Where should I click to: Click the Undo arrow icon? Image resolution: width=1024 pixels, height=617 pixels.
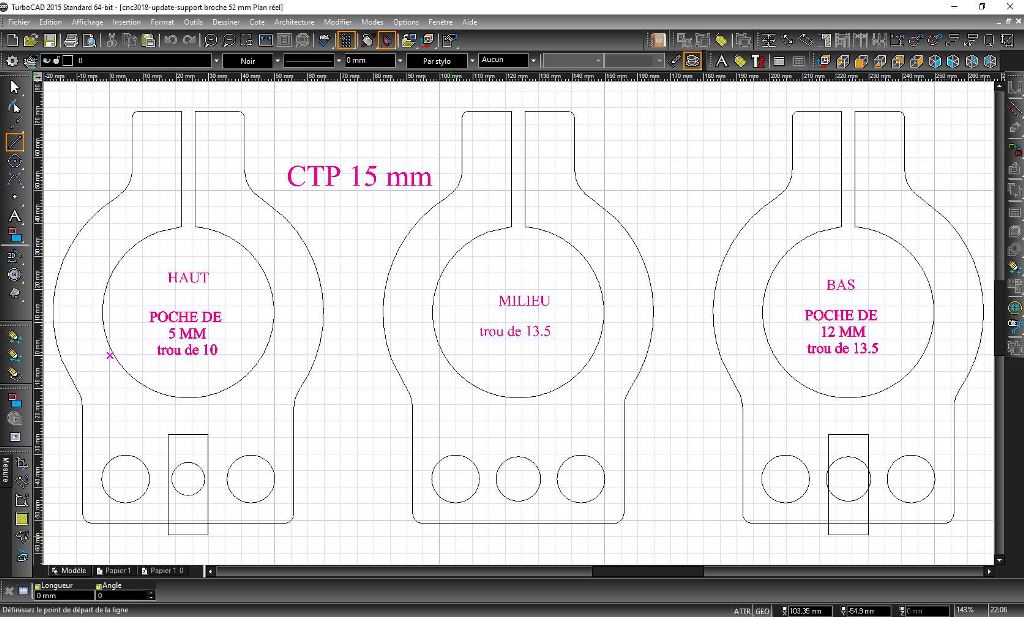171,41
